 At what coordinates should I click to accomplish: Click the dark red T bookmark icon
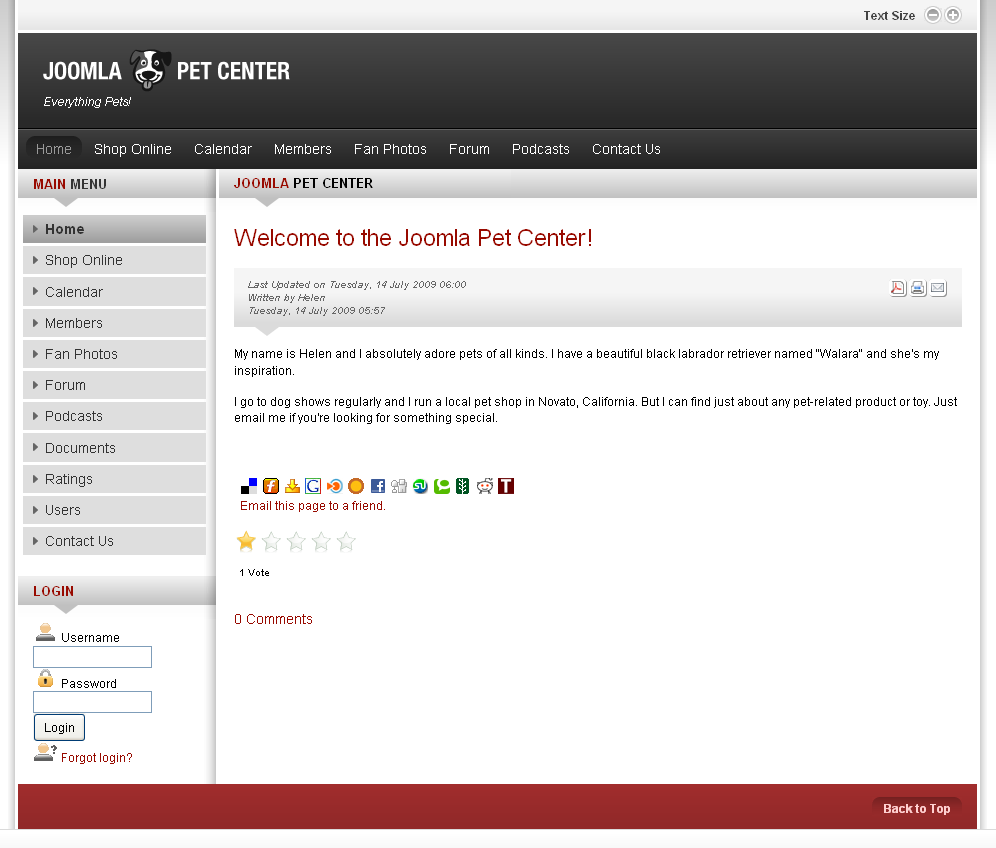(x=506, y=486)
